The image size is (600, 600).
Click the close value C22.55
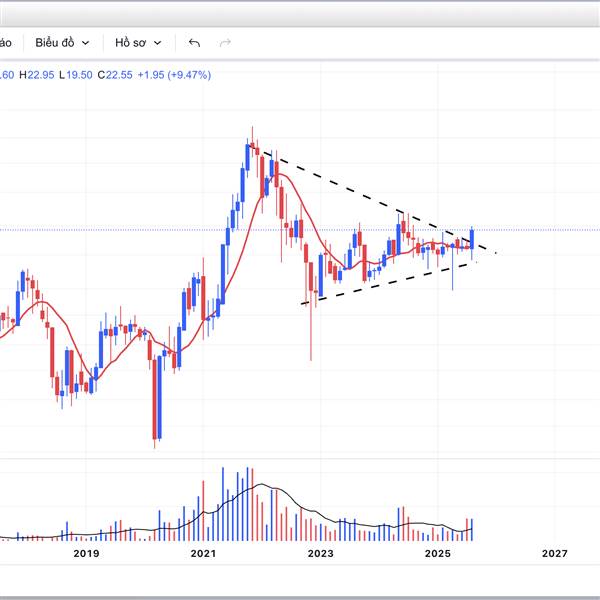point(115,75)
